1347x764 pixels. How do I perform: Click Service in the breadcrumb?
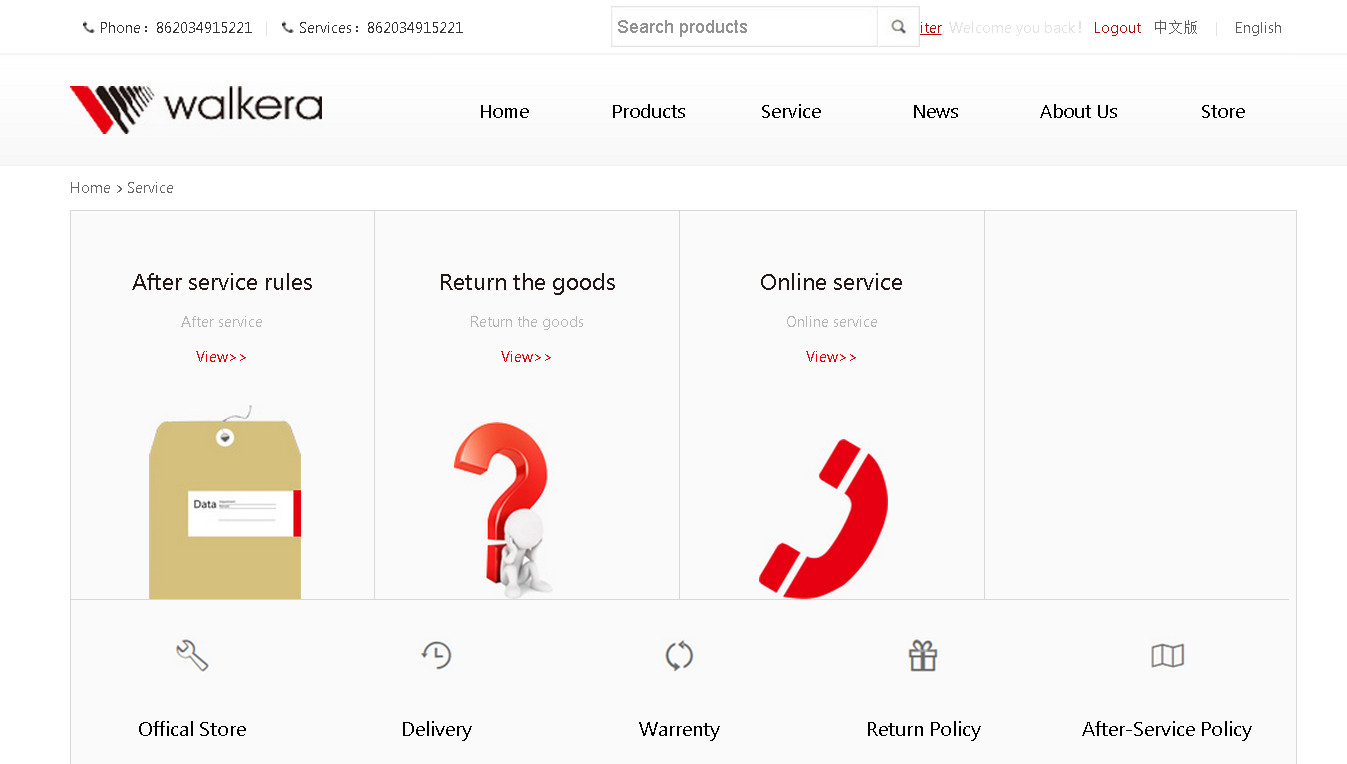[150, 188]
